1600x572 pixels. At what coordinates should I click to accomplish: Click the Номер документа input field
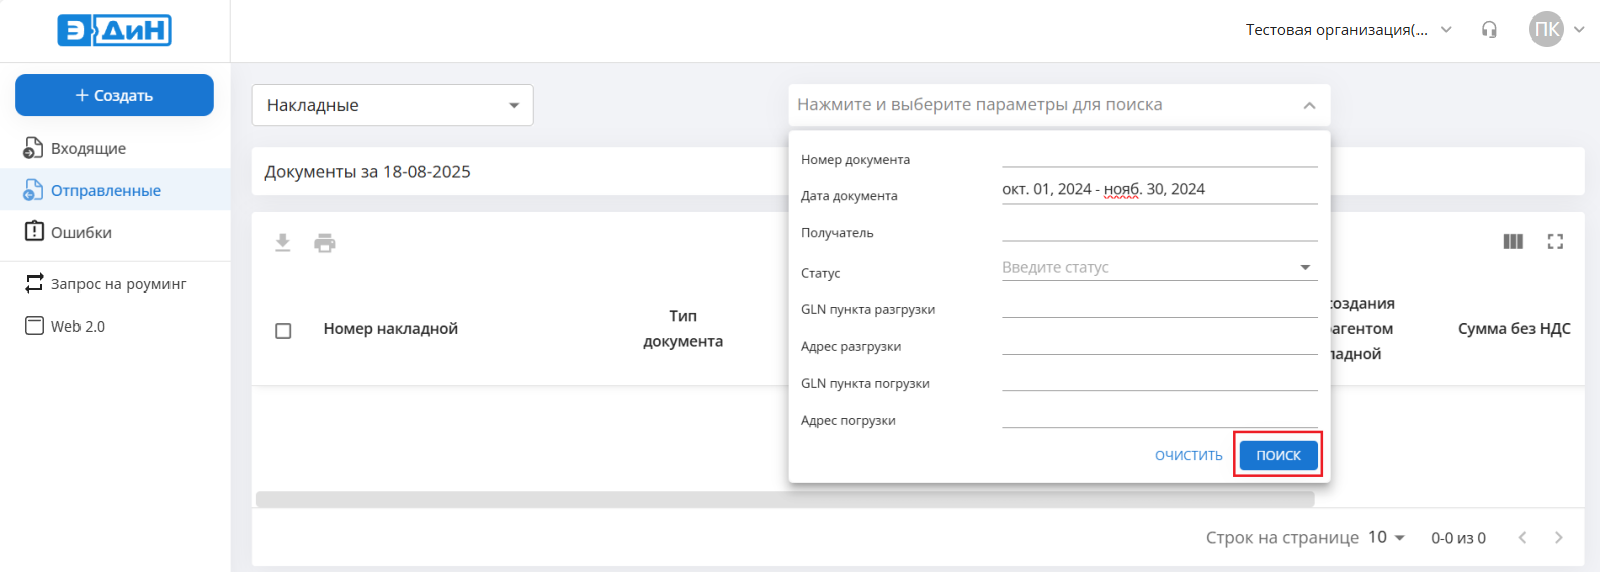[1159, 156]
